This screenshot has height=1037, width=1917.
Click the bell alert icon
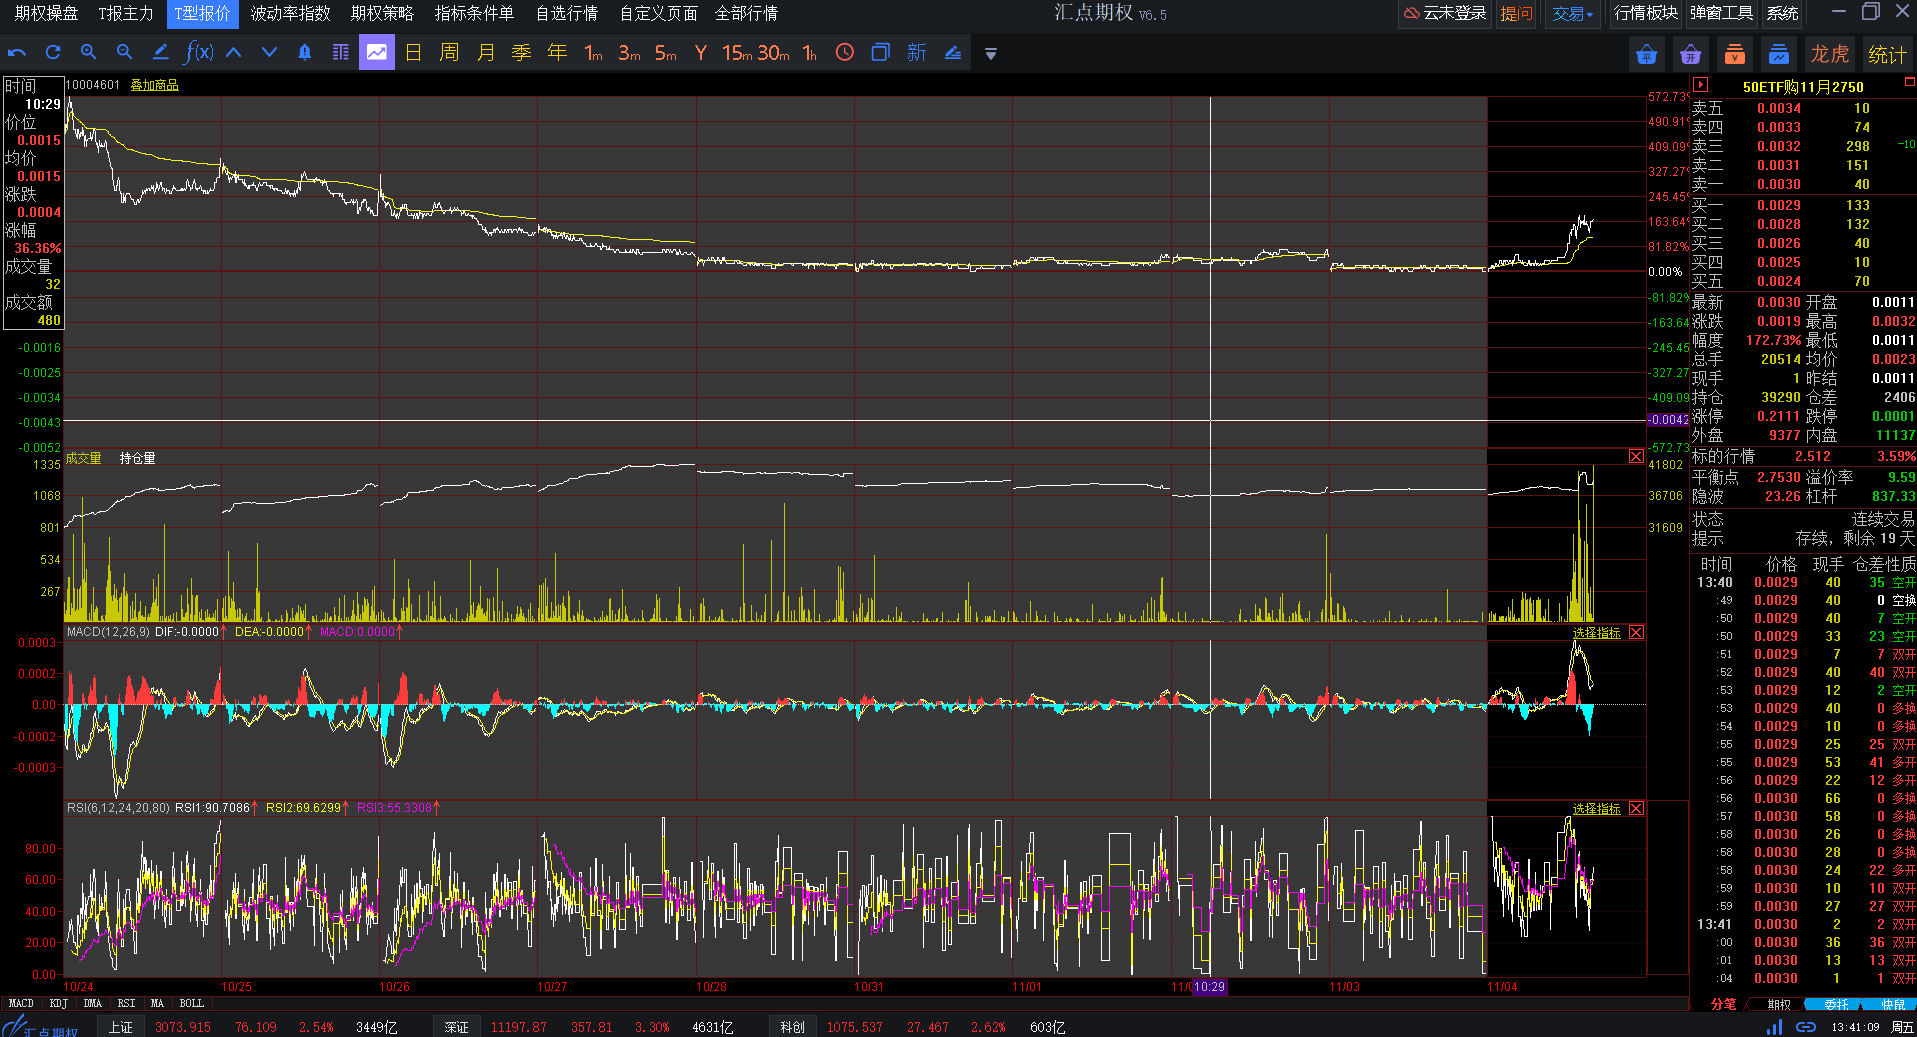(305, 53)
